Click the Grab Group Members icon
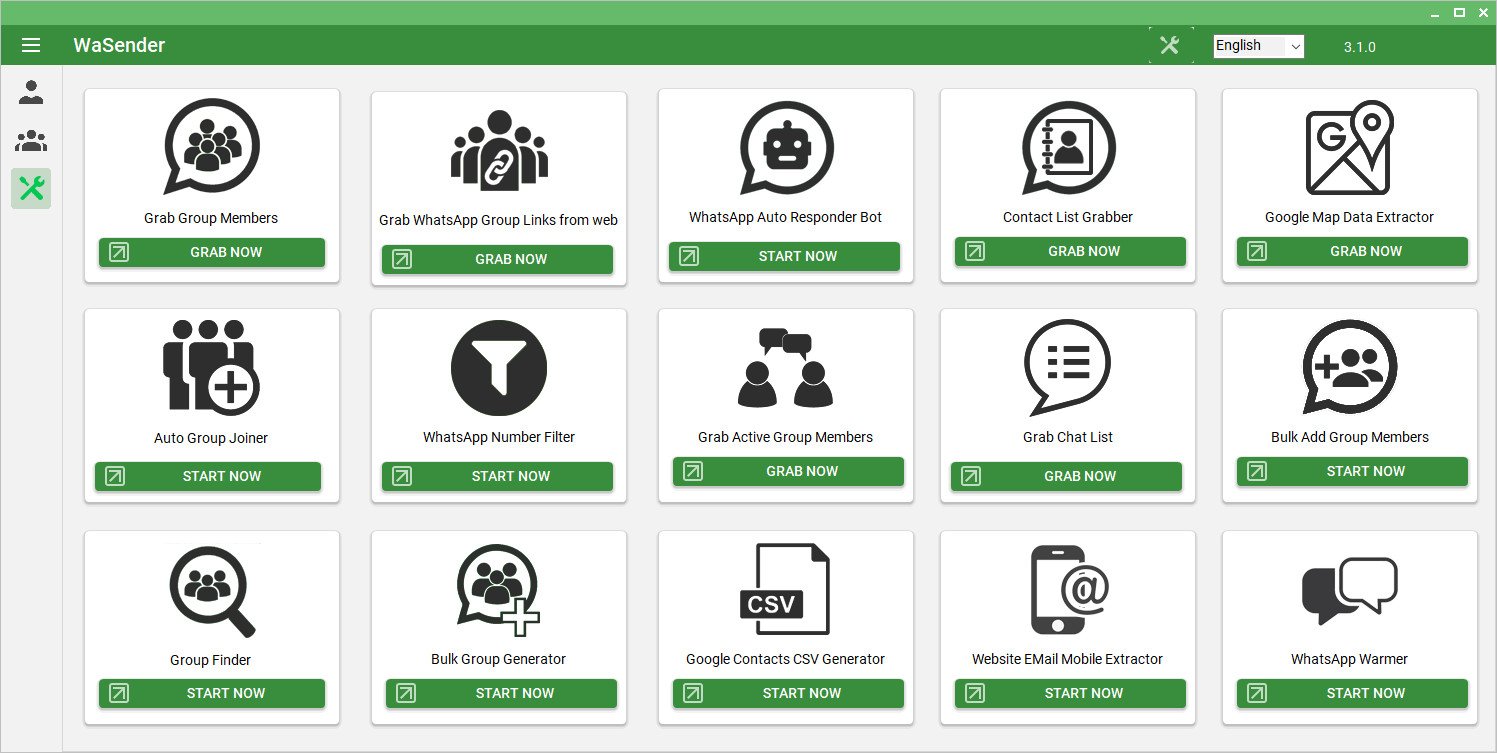The image size is (1497, 753). 211,147
